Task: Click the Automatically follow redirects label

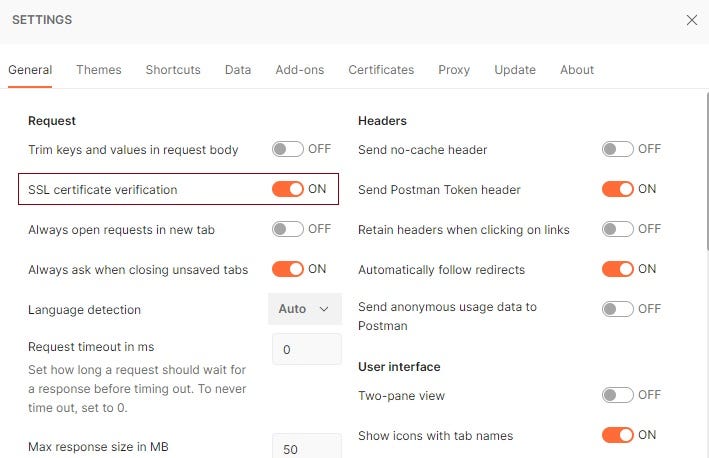Action: coord(441,270)
